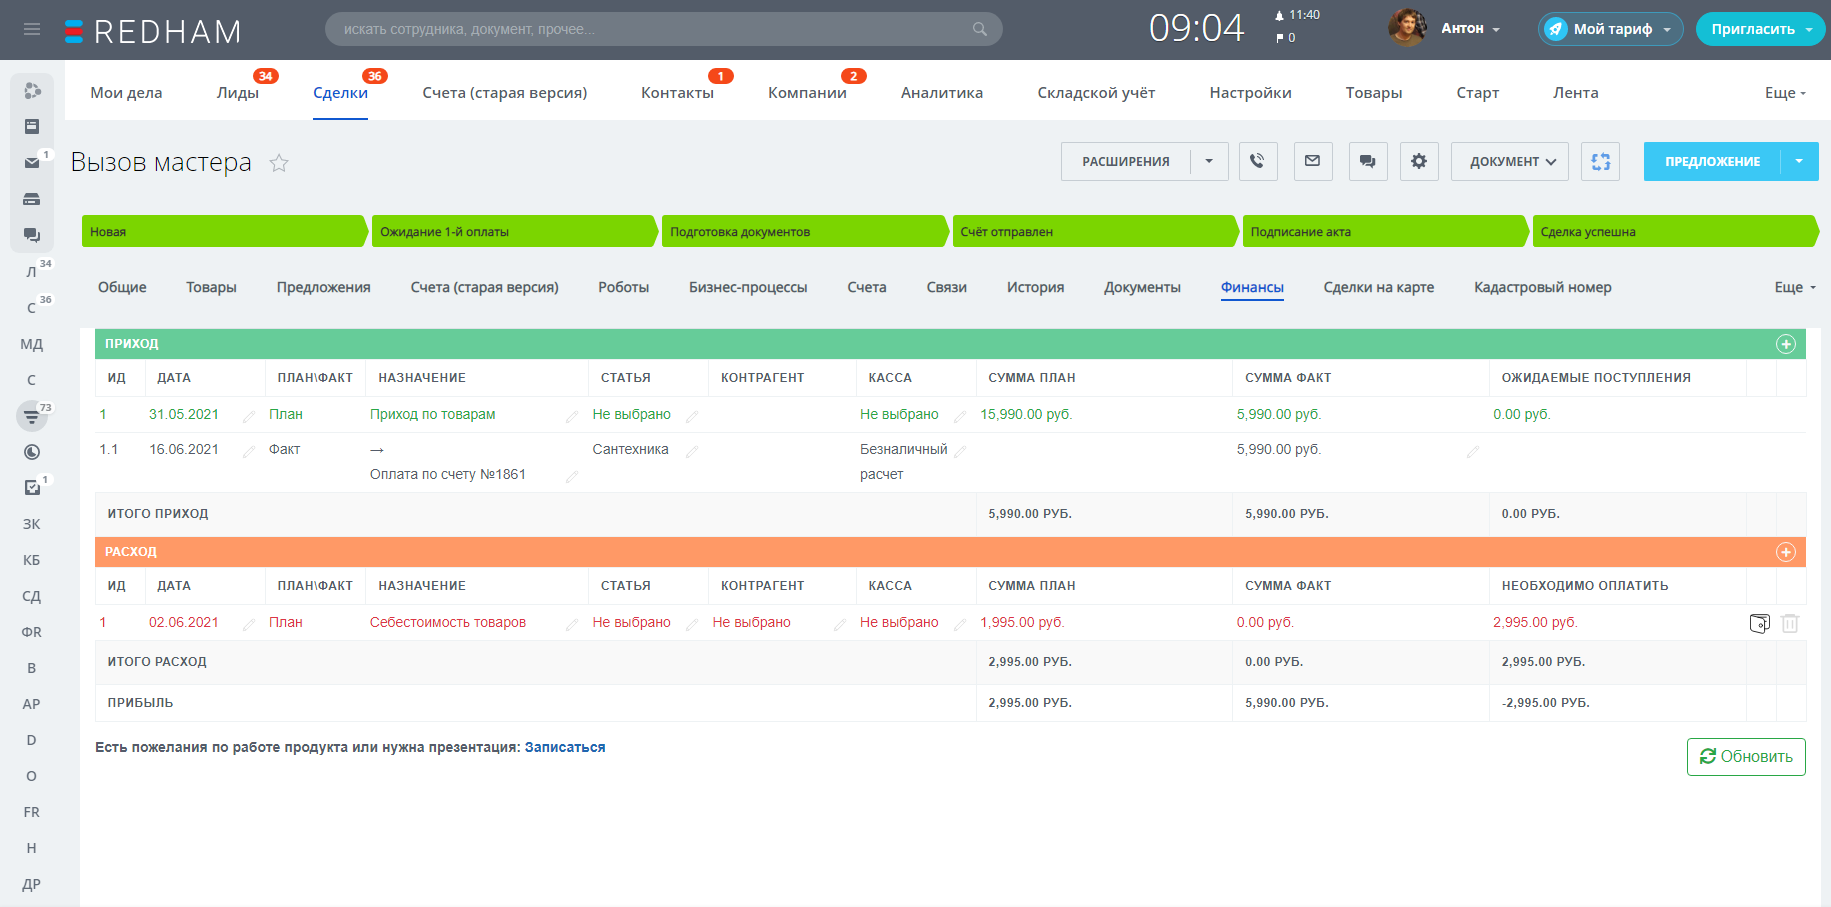Image resolution: width=1831 pixels, height=907 pixels.
Task: Open the Аналитика menu item
Action: pos(941,92)
